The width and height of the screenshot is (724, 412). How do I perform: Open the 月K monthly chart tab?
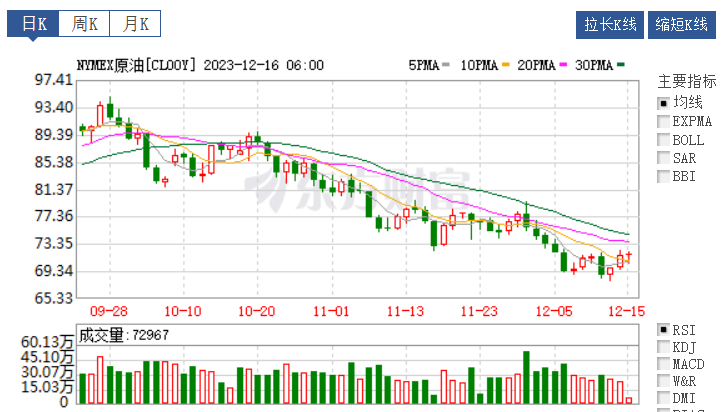coord(134,24)
